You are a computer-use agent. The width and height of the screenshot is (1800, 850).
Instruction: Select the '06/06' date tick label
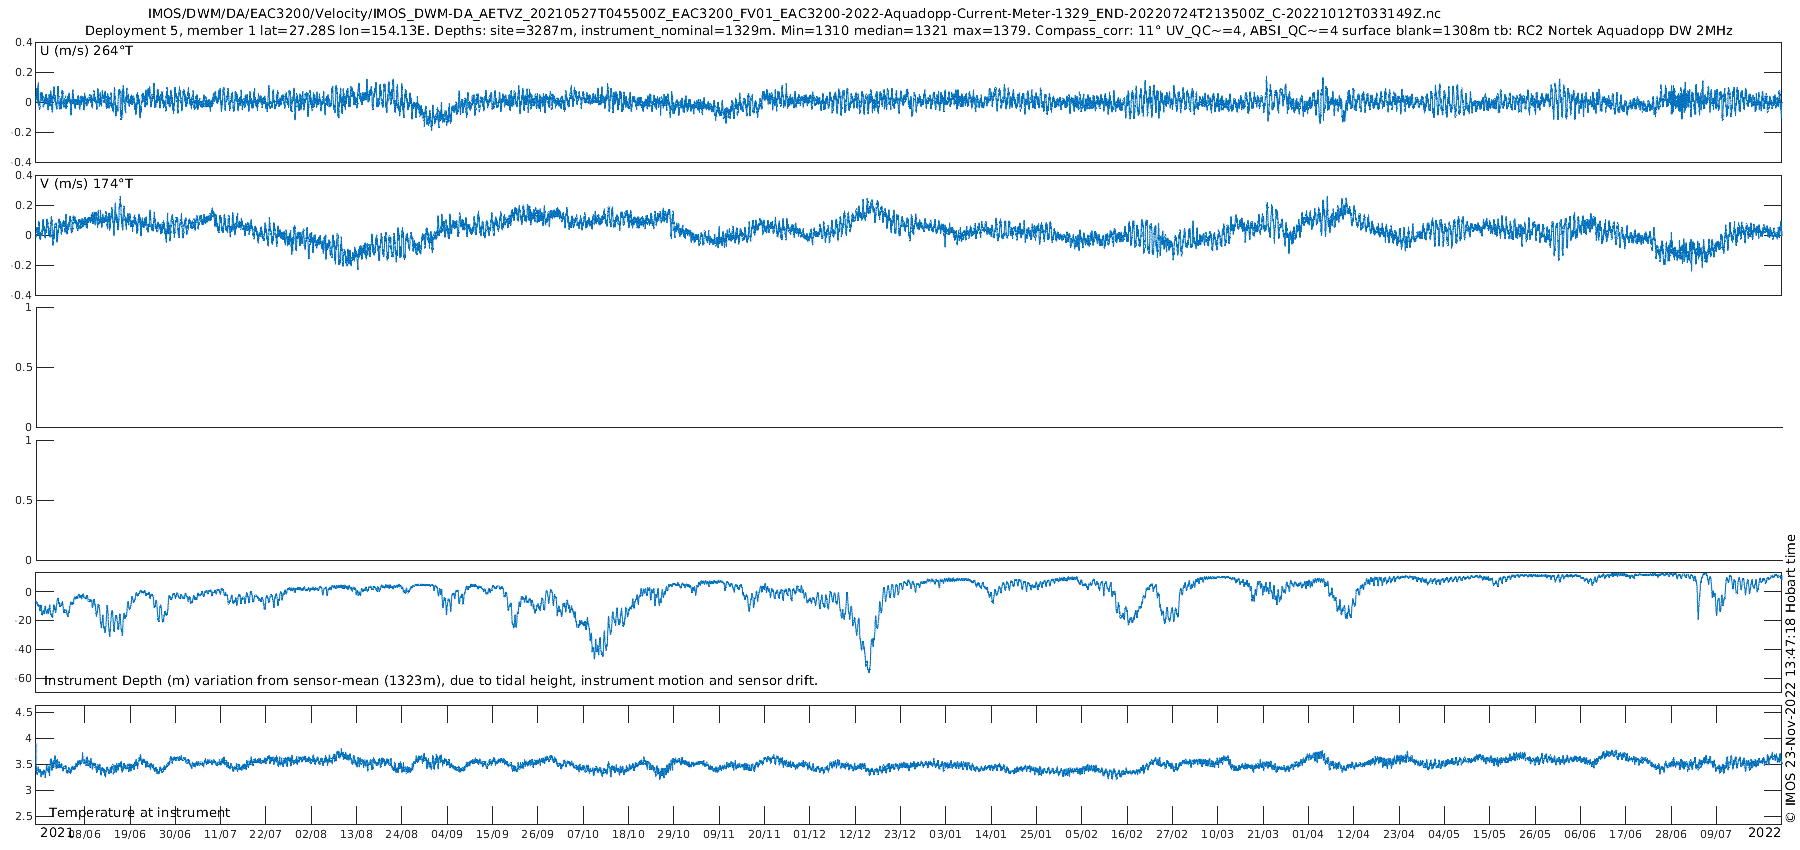(1580, 834)
